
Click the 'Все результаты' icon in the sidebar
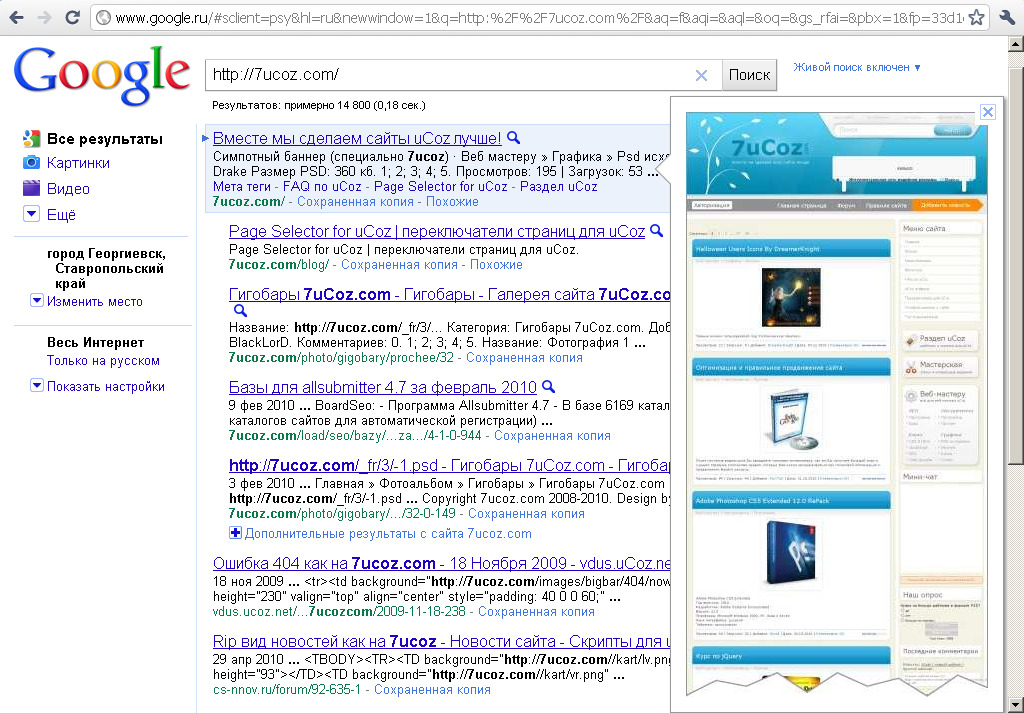point(31,138)
